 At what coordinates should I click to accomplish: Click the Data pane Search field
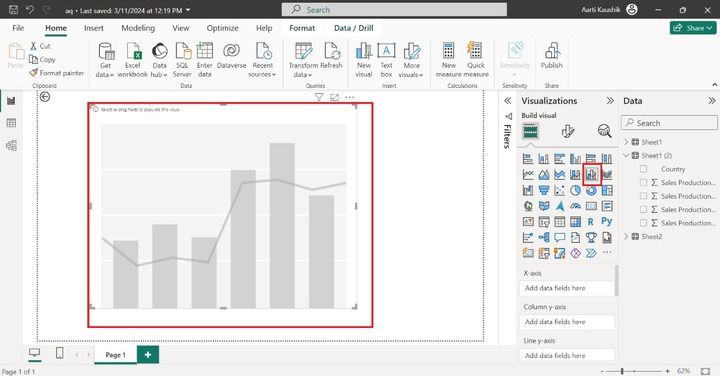pyautogui.click(x=669, y=123)
